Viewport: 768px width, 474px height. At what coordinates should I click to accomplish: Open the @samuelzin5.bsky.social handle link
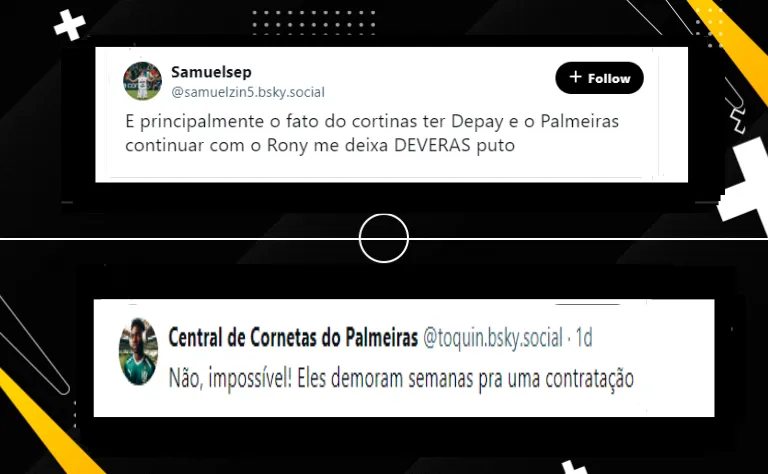[248, 92]
